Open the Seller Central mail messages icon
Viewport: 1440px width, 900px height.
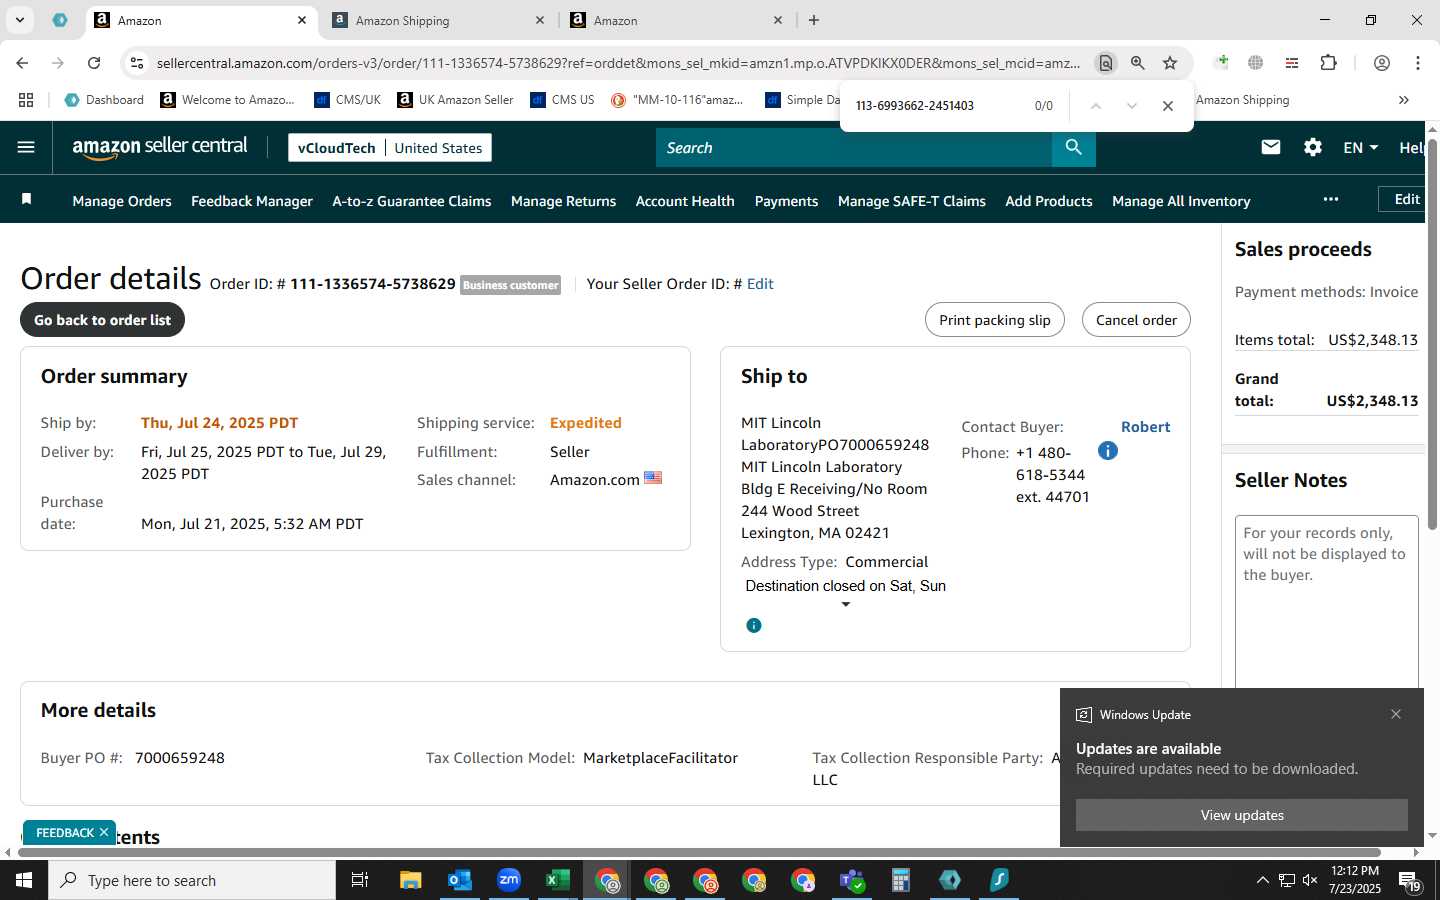coord(1271,147)
